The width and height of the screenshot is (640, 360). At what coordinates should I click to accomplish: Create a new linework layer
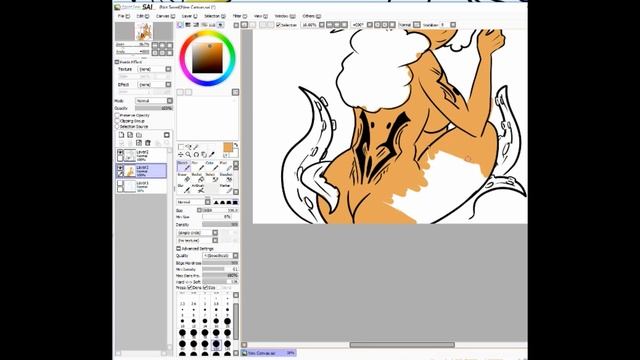(x=130, y=135)
